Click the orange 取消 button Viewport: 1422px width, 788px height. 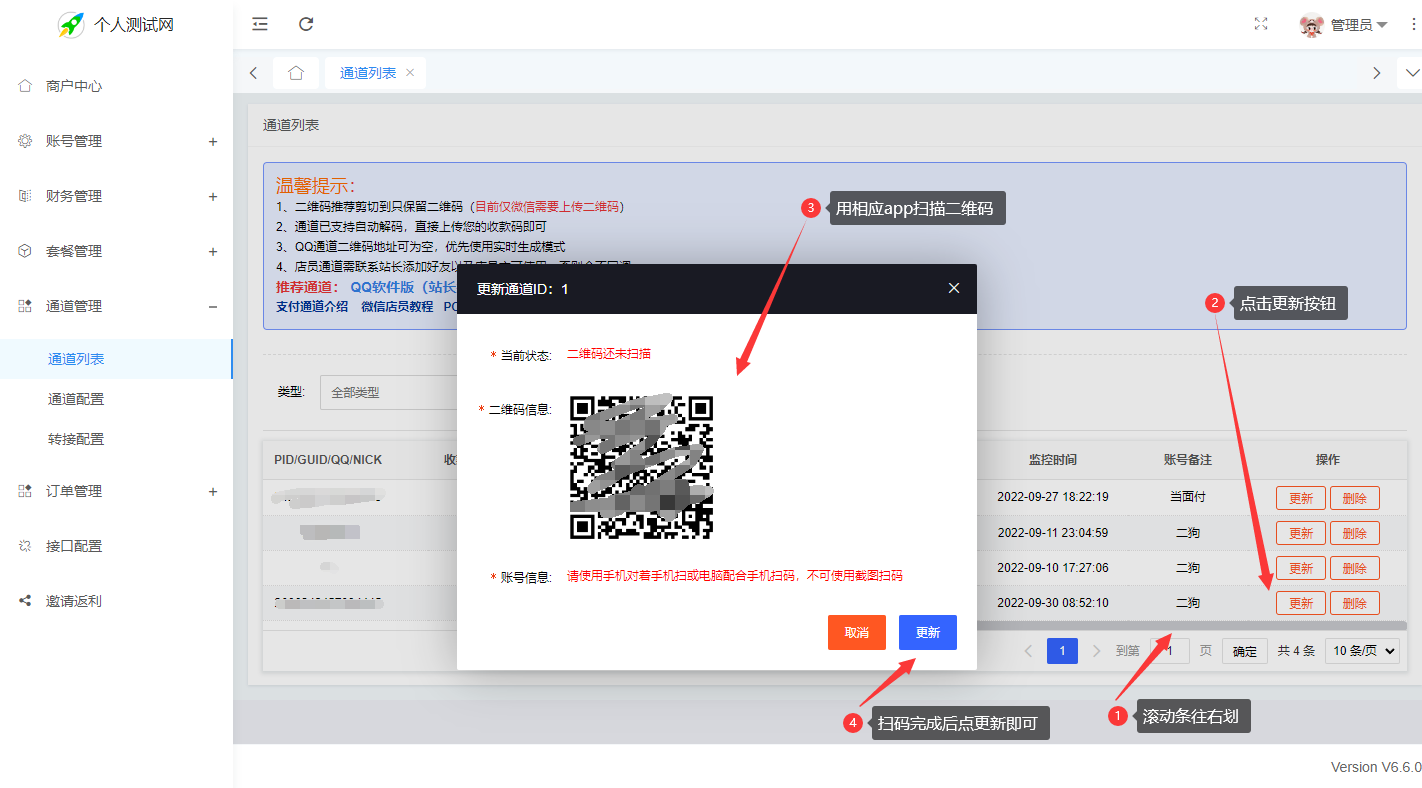point(857,632)
